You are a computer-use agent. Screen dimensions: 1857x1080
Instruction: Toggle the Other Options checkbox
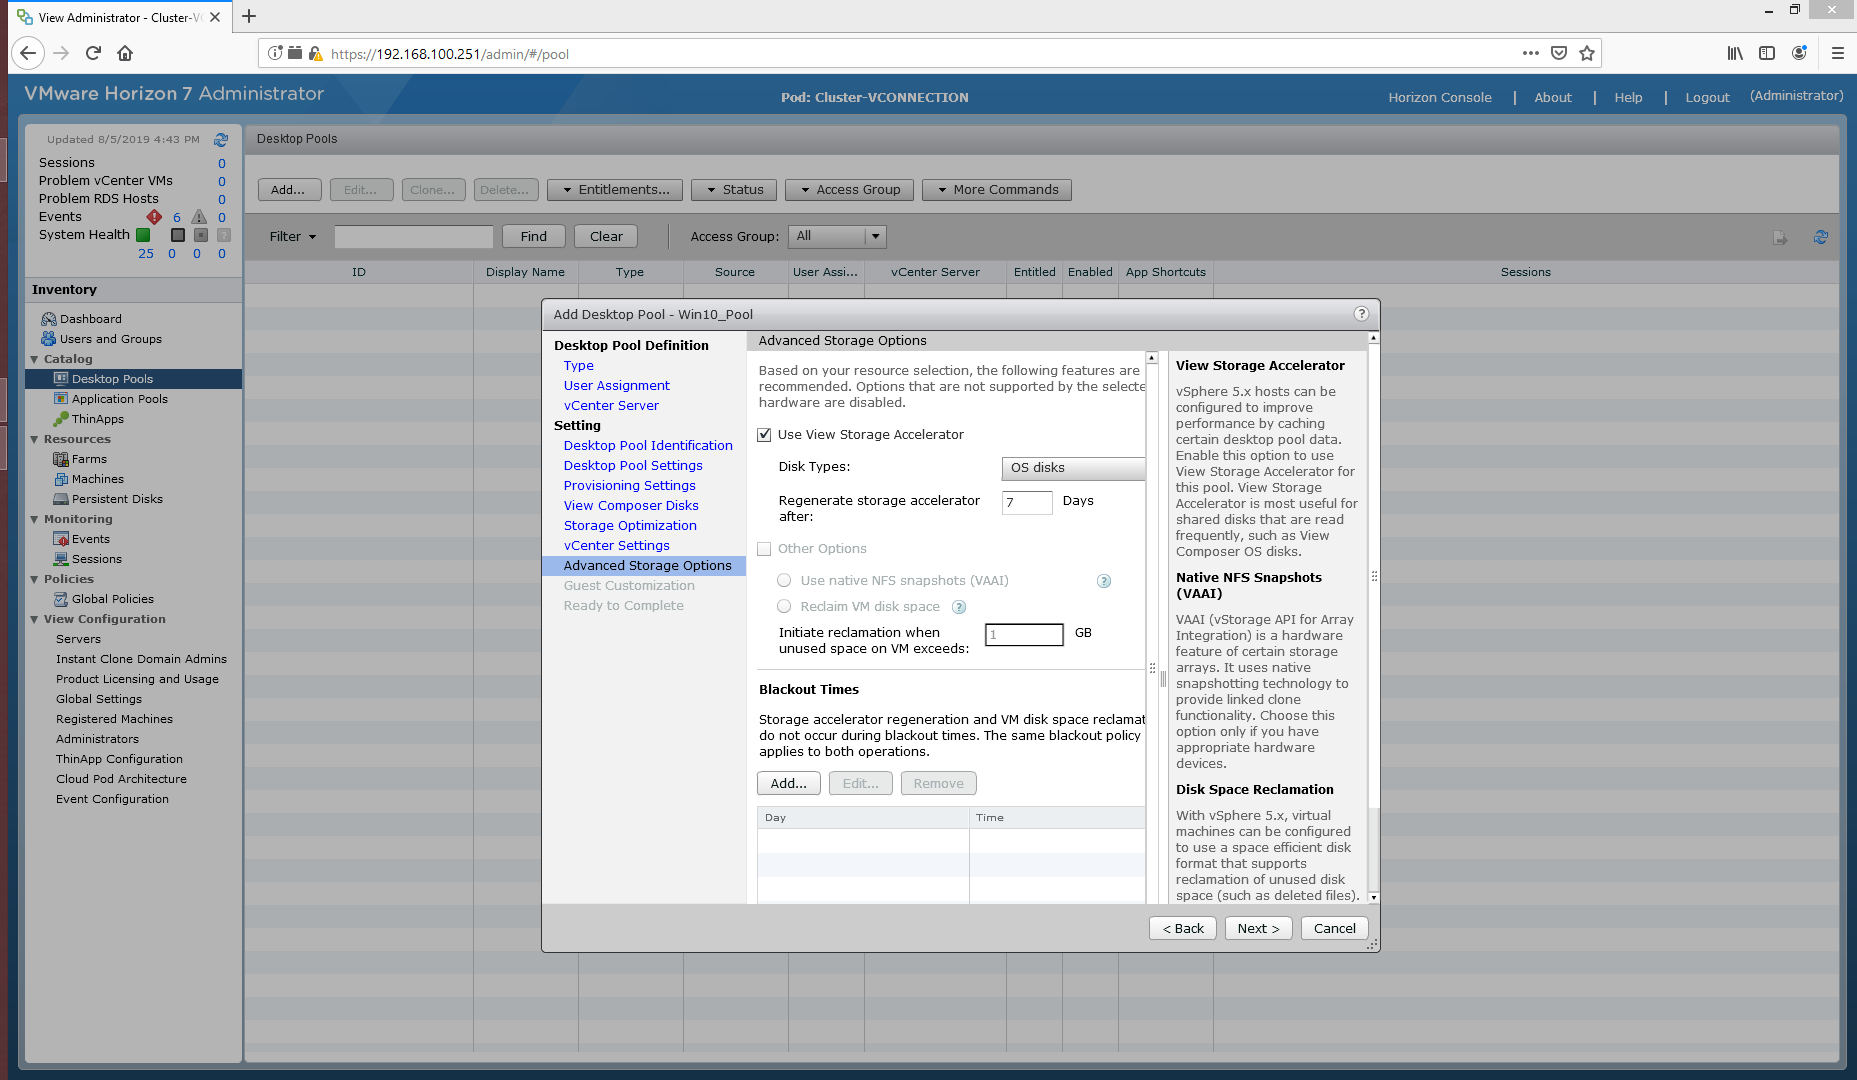tap(765, 549)
